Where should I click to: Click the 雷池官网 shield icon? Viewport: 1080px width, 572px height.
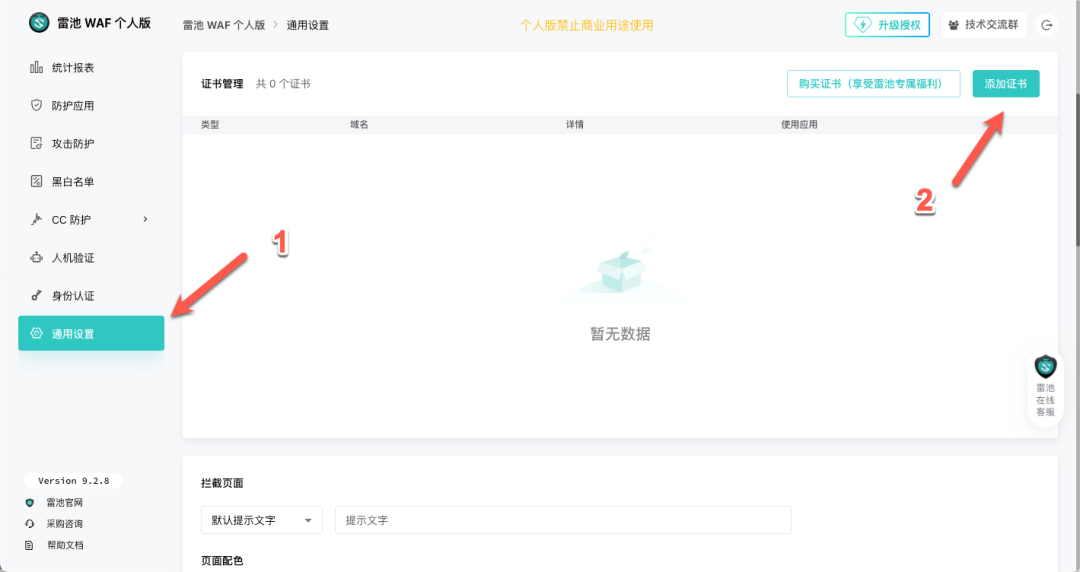30,503
